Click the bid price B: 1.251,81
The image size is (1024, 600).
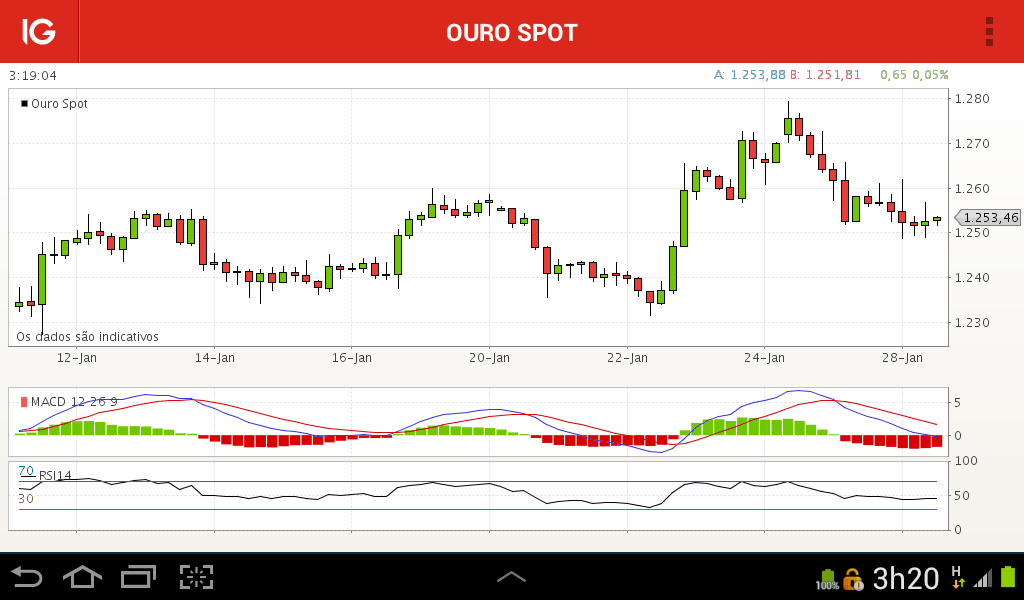[x=825, y=75]
